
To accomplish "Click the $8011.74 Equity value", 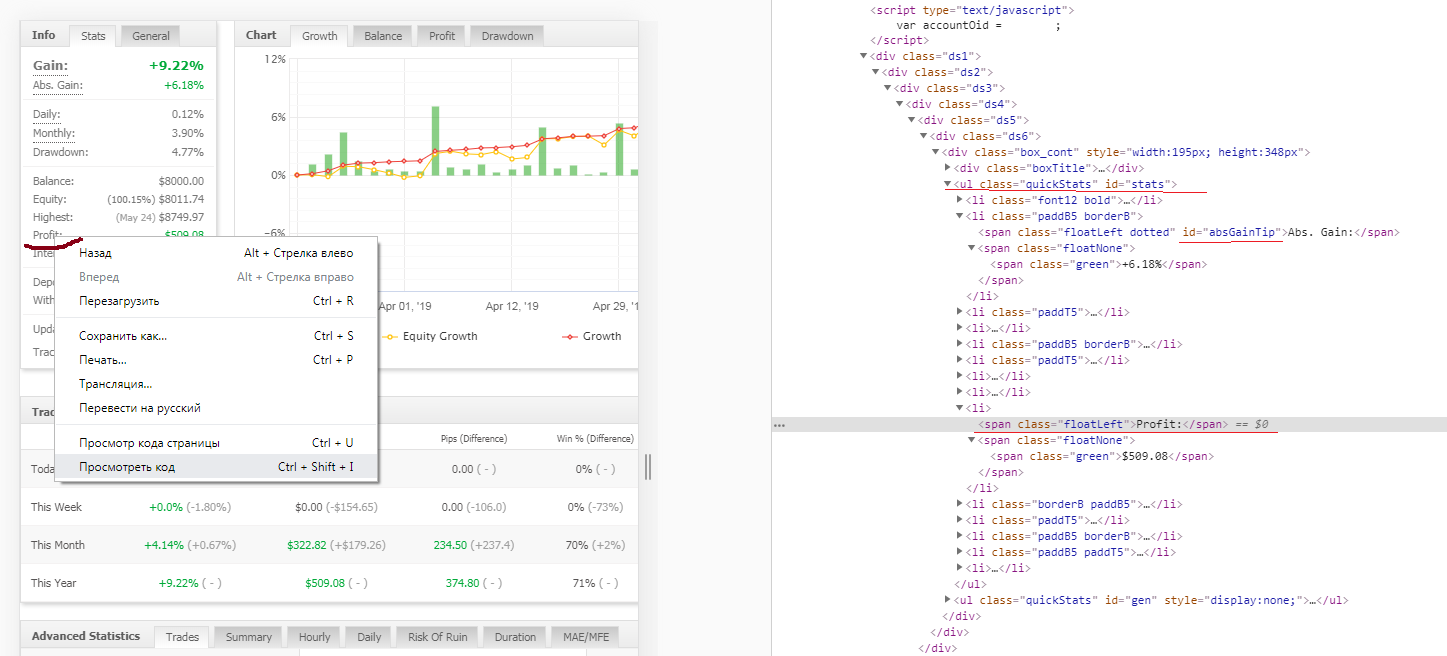I will pyautogui.click(x=180, y=199).
